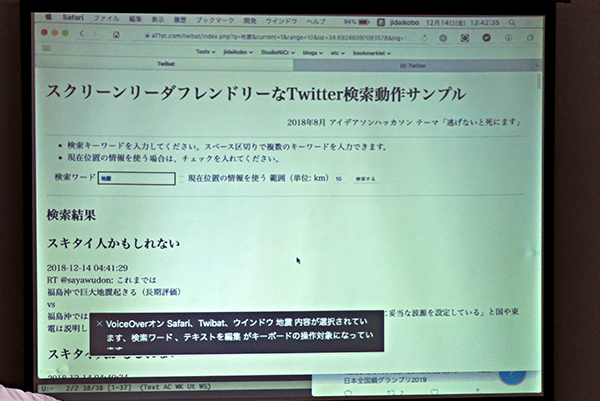Click the RT @sayawudon tweet line

pos(101,280)
